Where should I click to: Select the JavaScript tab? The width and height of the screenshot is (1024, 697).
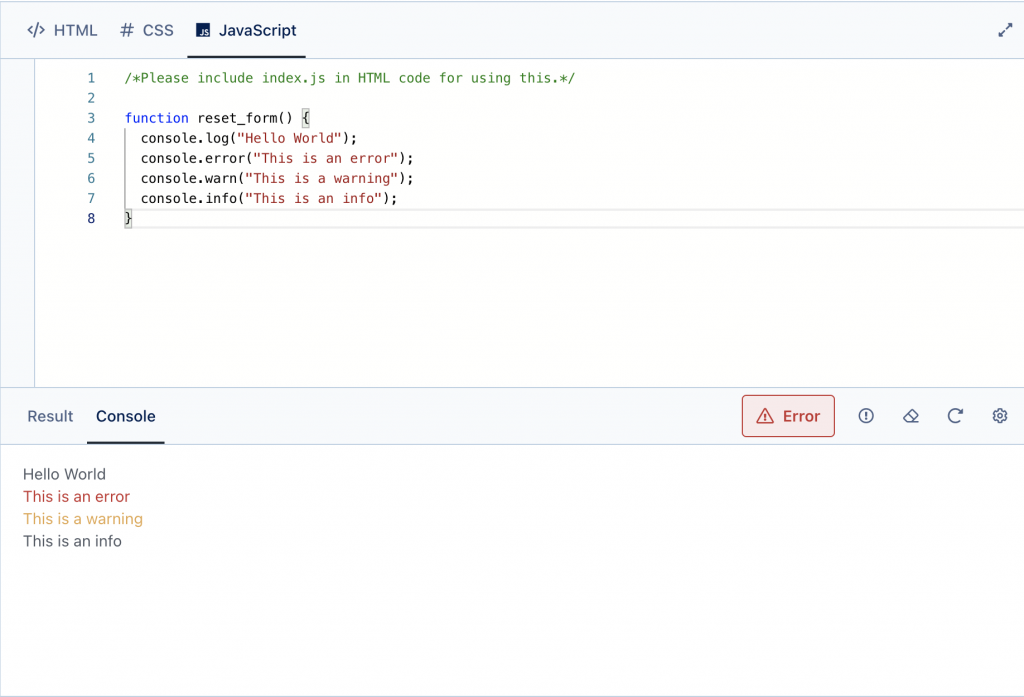tap(246, 30)
